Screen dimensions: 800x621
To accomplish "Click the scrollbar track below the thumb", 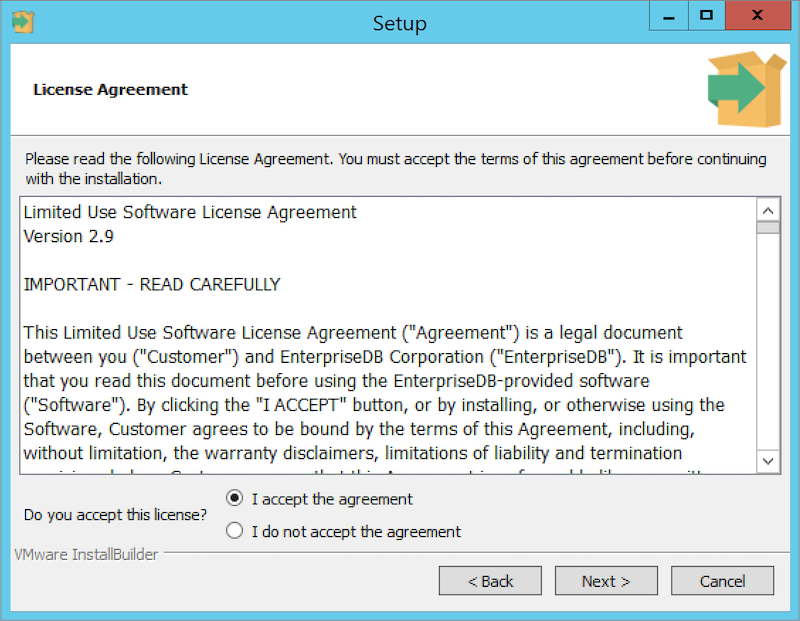I will 768,342.
